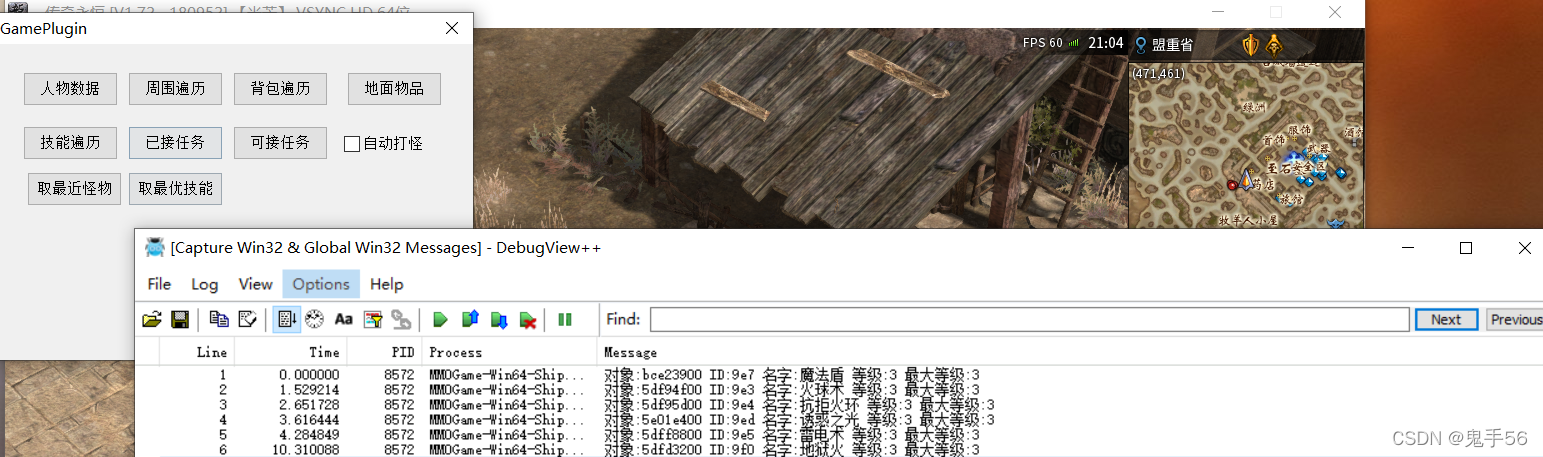Click the 周围遍历 button

pos(175,89)
